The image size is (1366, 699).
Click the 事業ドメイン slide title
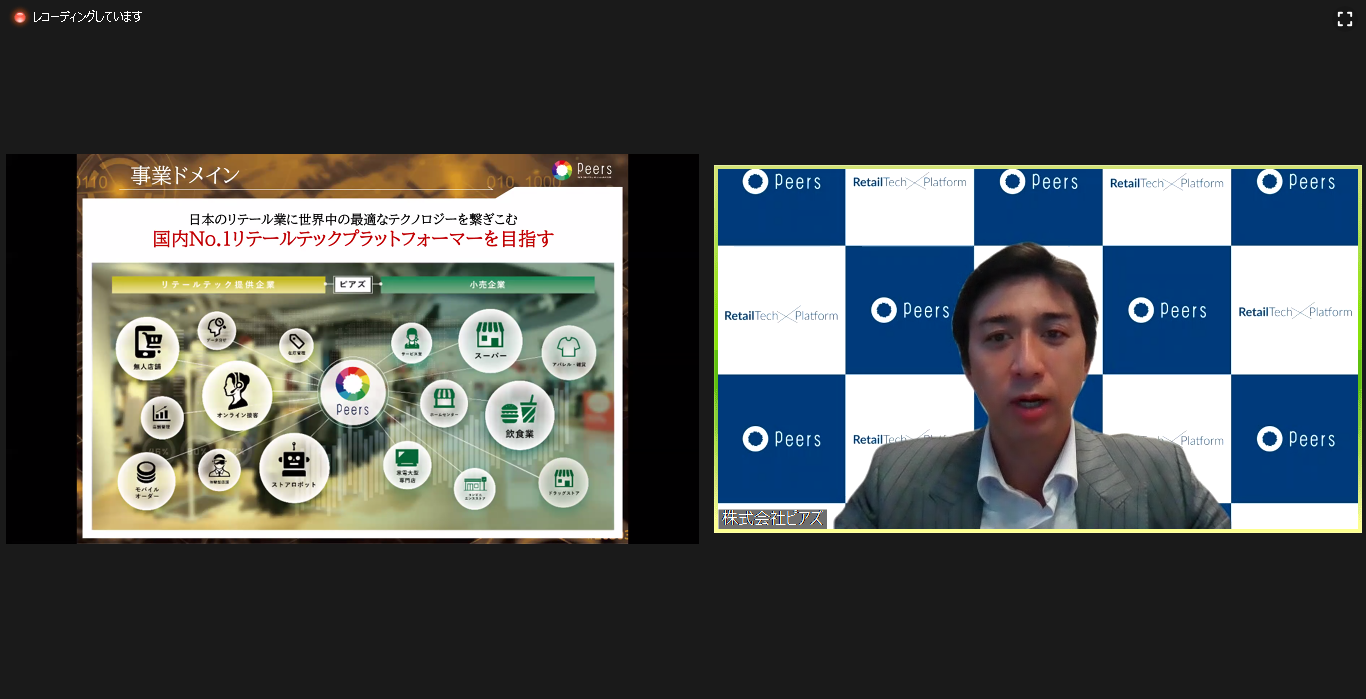186,176
